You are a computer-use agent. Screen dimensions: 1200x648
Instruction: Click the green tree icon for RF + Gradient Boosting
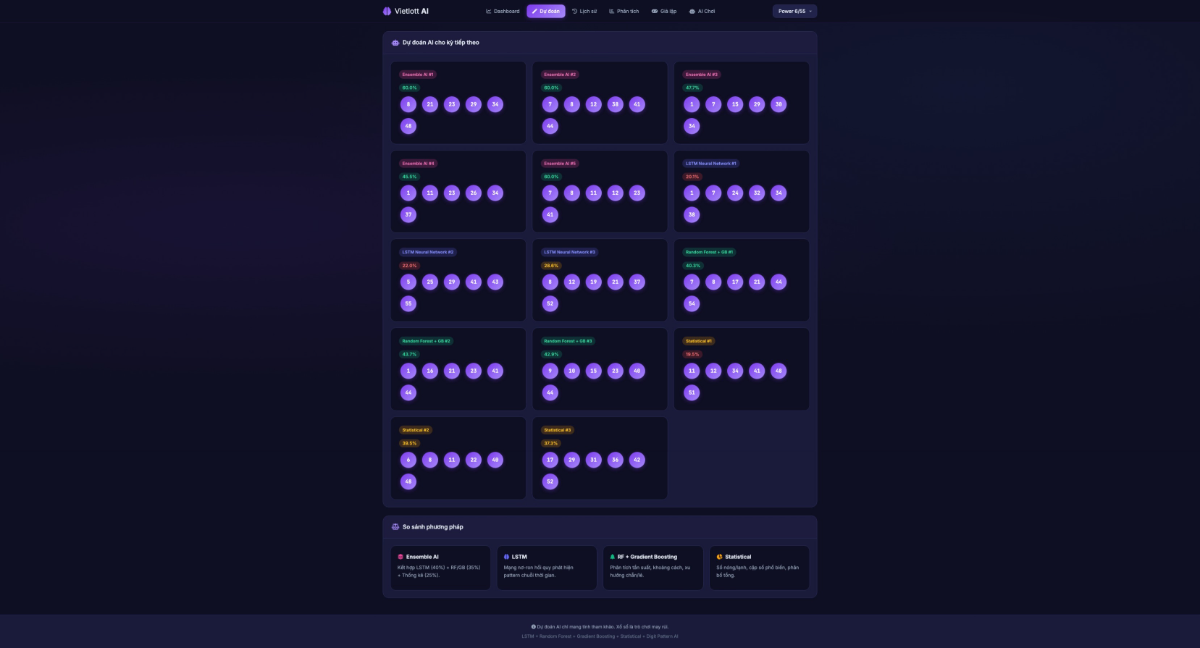coord(613,557)
